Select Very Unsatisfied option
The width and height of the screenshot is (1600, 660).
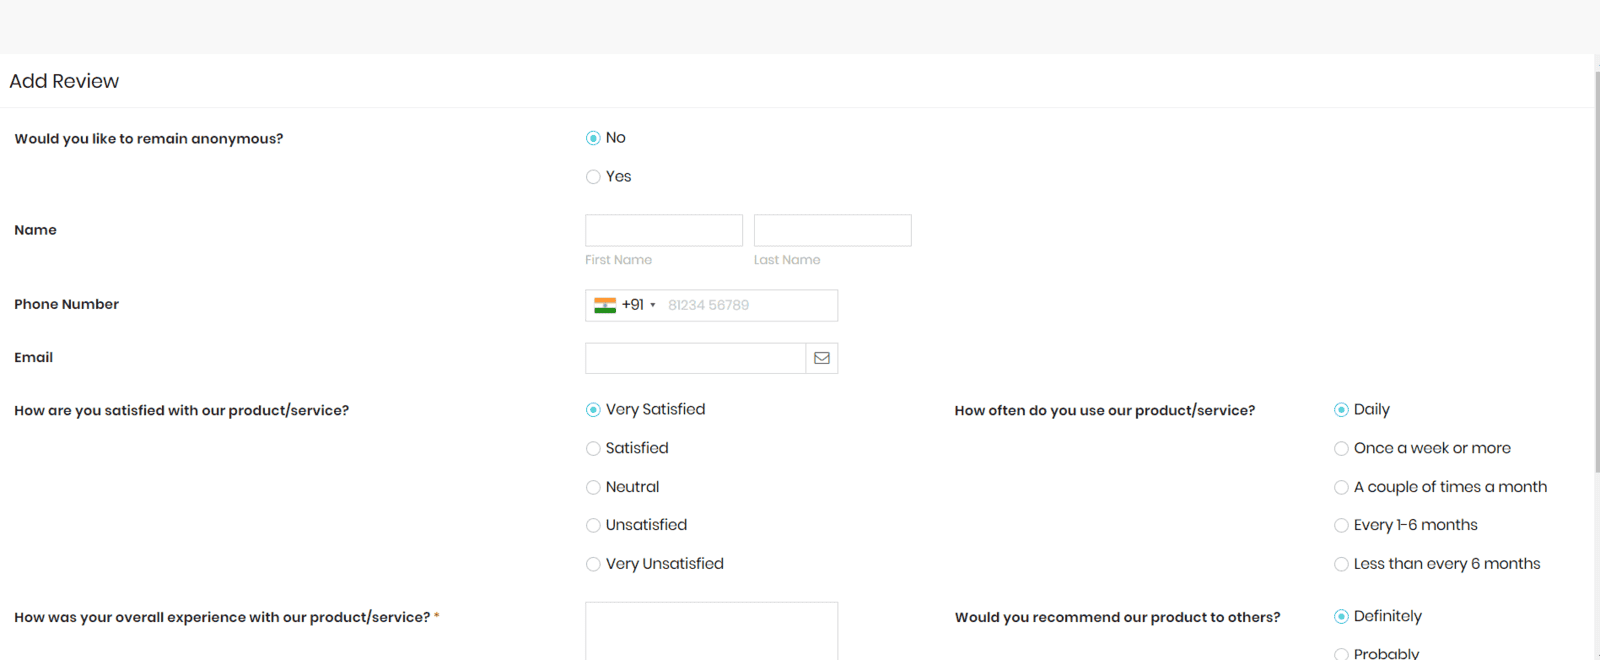coord(593,565)
